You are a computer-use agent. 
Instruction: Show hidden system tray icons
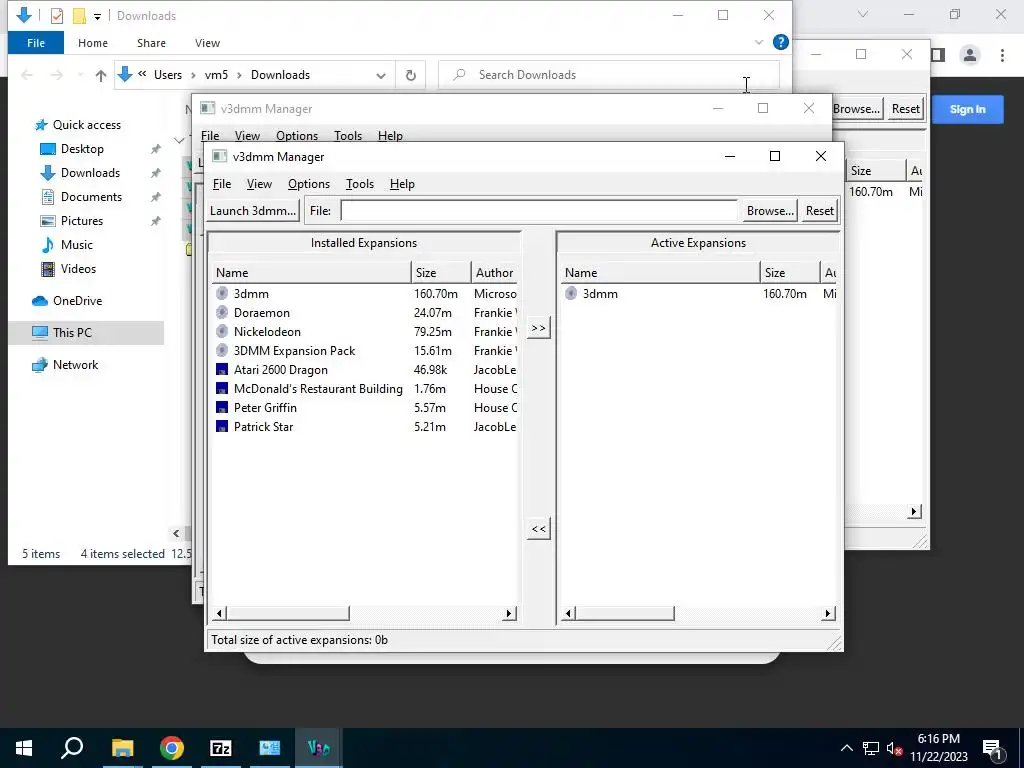pyautogui.click(x=846, y=749)
